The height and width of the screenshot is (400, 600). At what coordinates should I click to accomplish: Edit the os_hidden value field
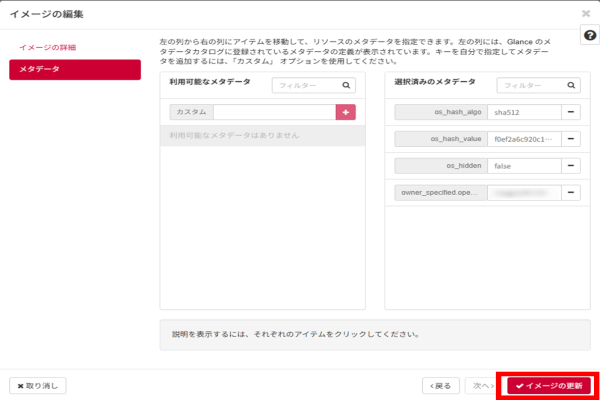522,166
